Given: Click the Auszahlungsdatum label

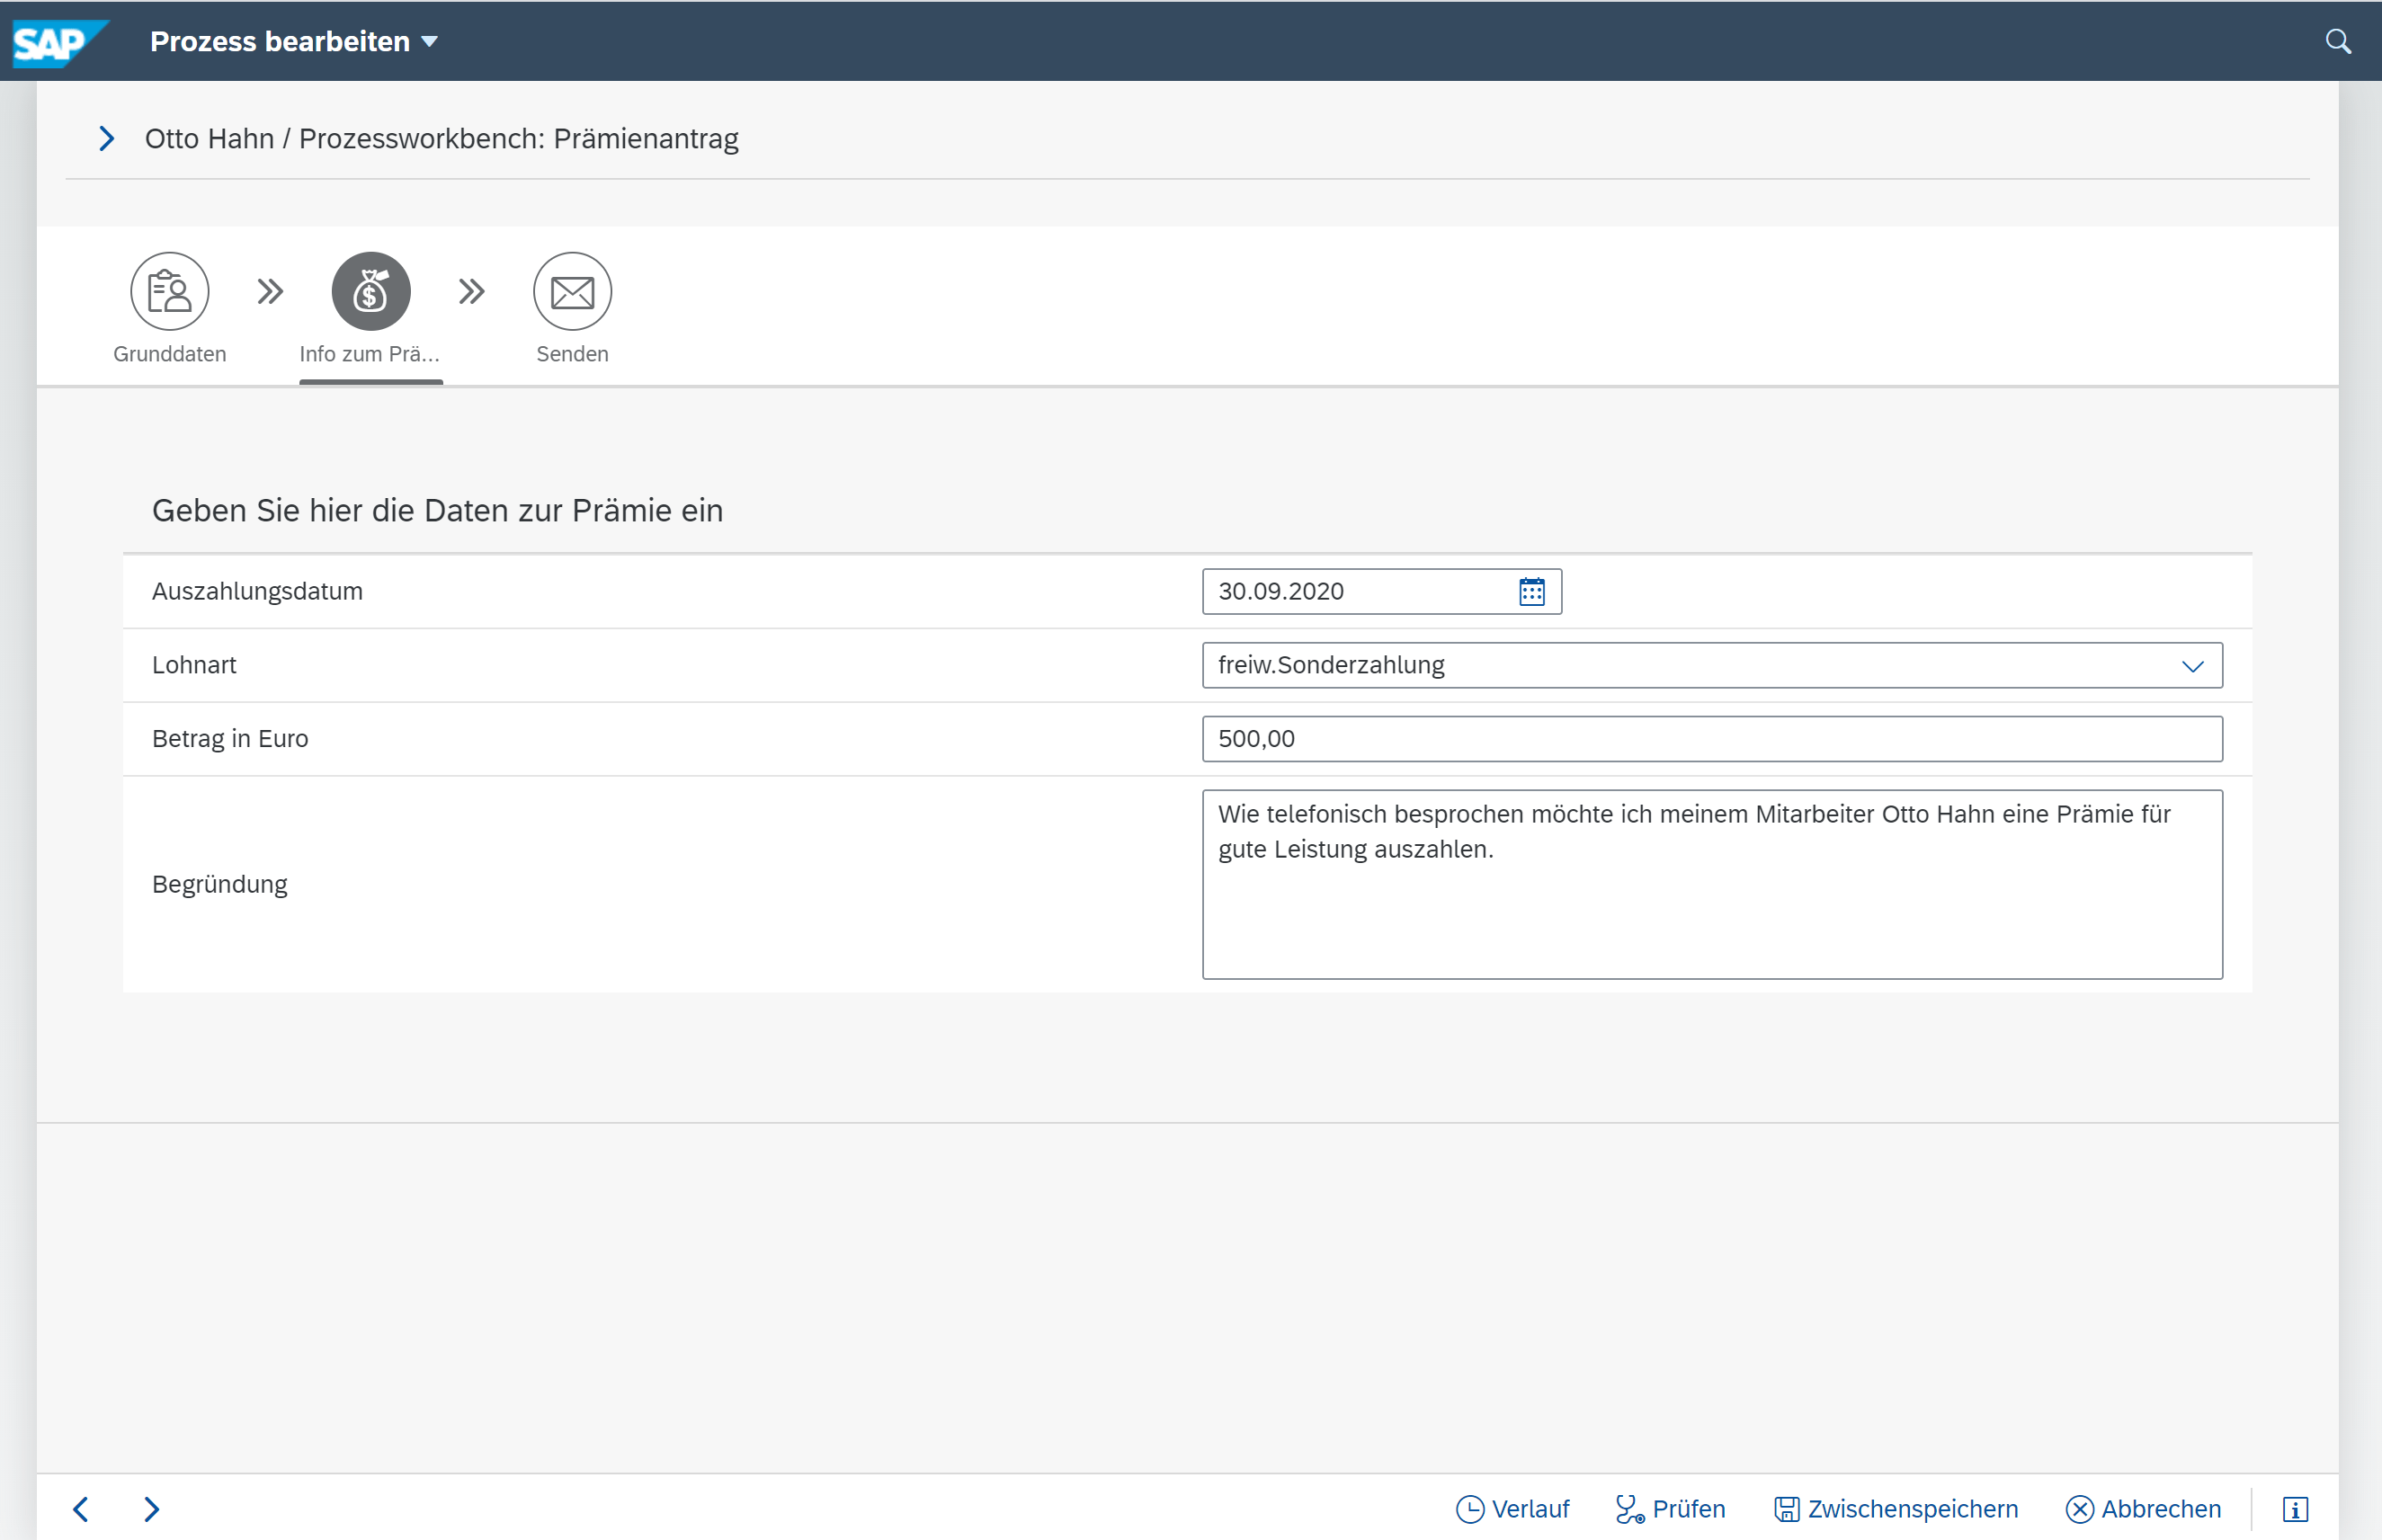Looking at the screenshot, I should 257,592.
